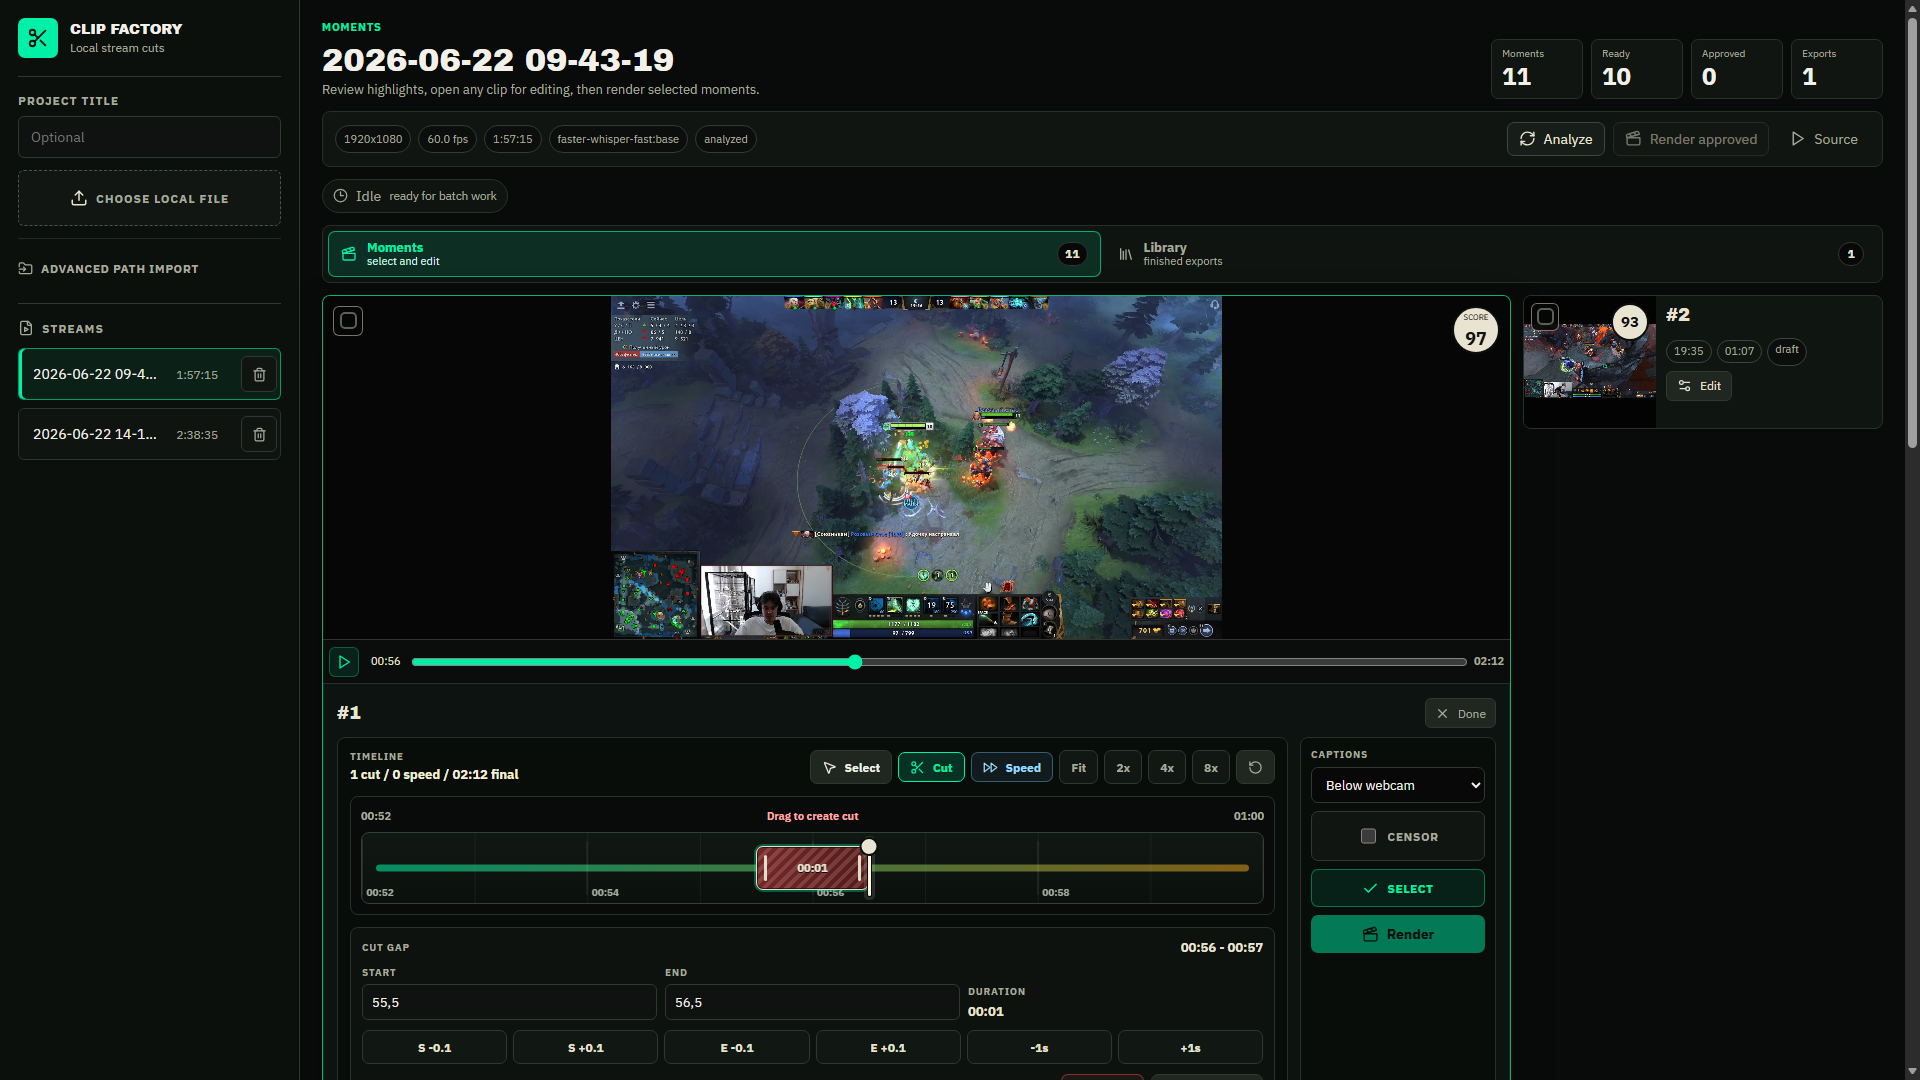
Task: Tick the checkbox on moment #1 preview
Action: [x=348, y=321]
